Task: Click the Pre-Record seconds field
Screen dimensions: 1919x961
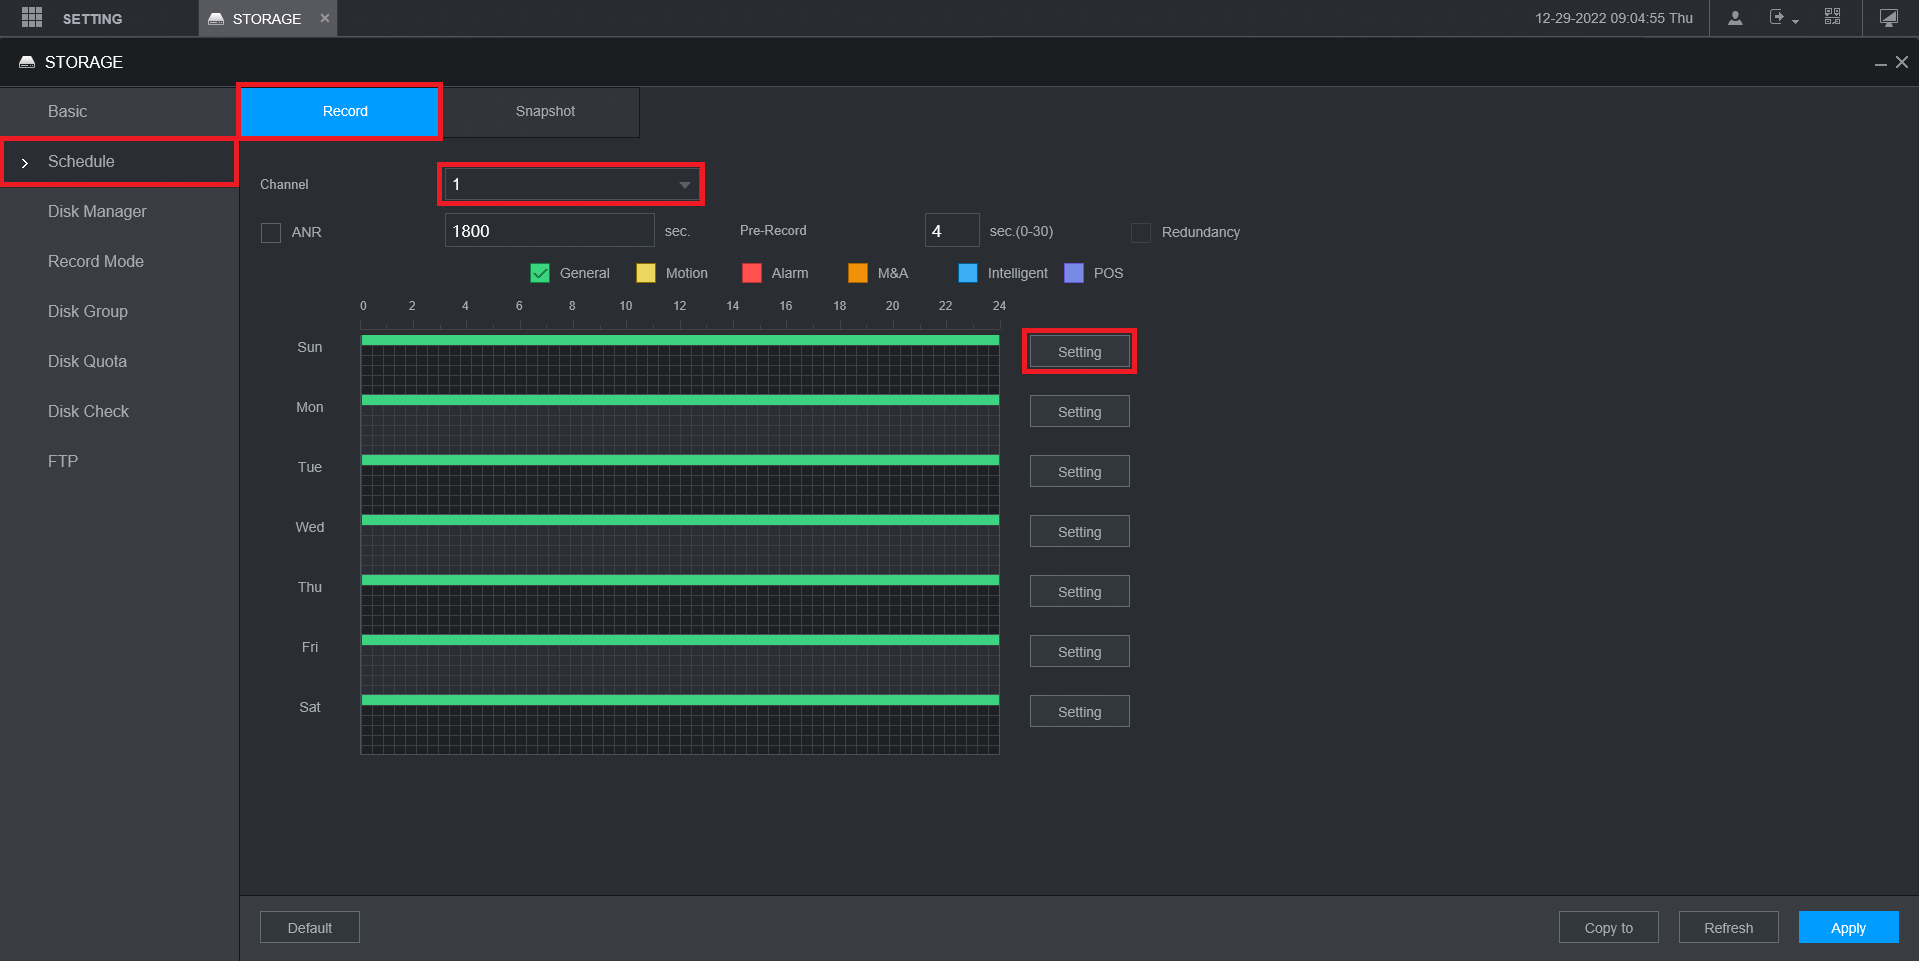Action: (x=951, y=230)
